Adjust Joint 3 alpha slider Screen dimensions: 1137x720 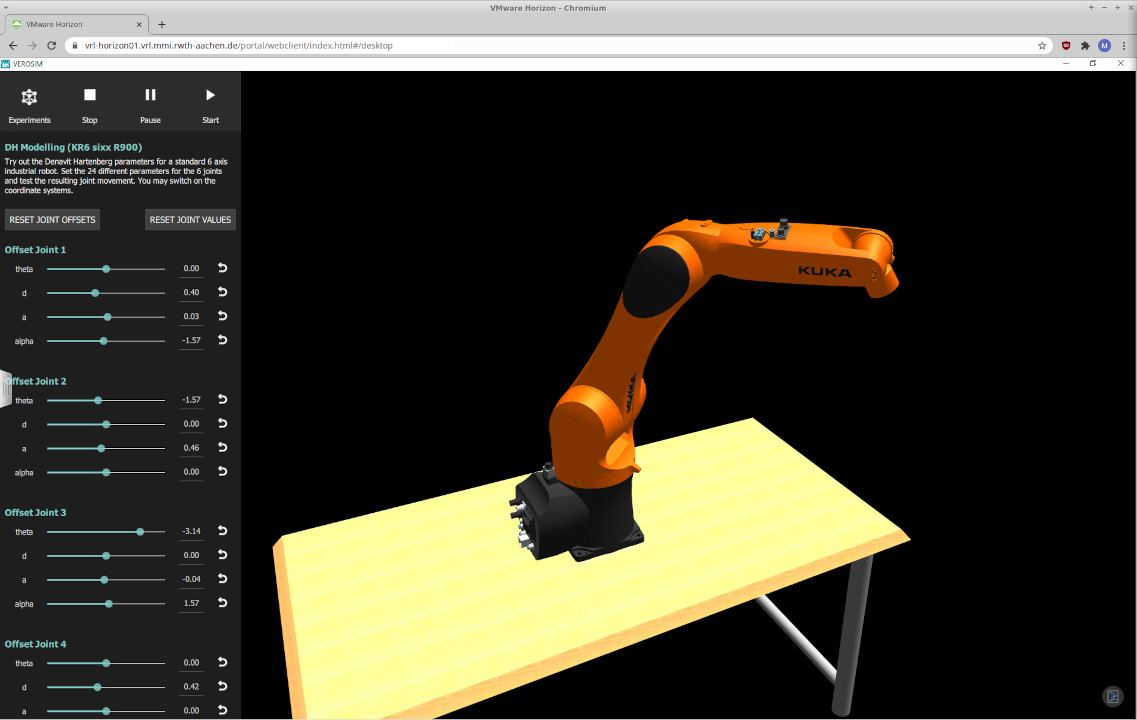click(x=106, y=603)
